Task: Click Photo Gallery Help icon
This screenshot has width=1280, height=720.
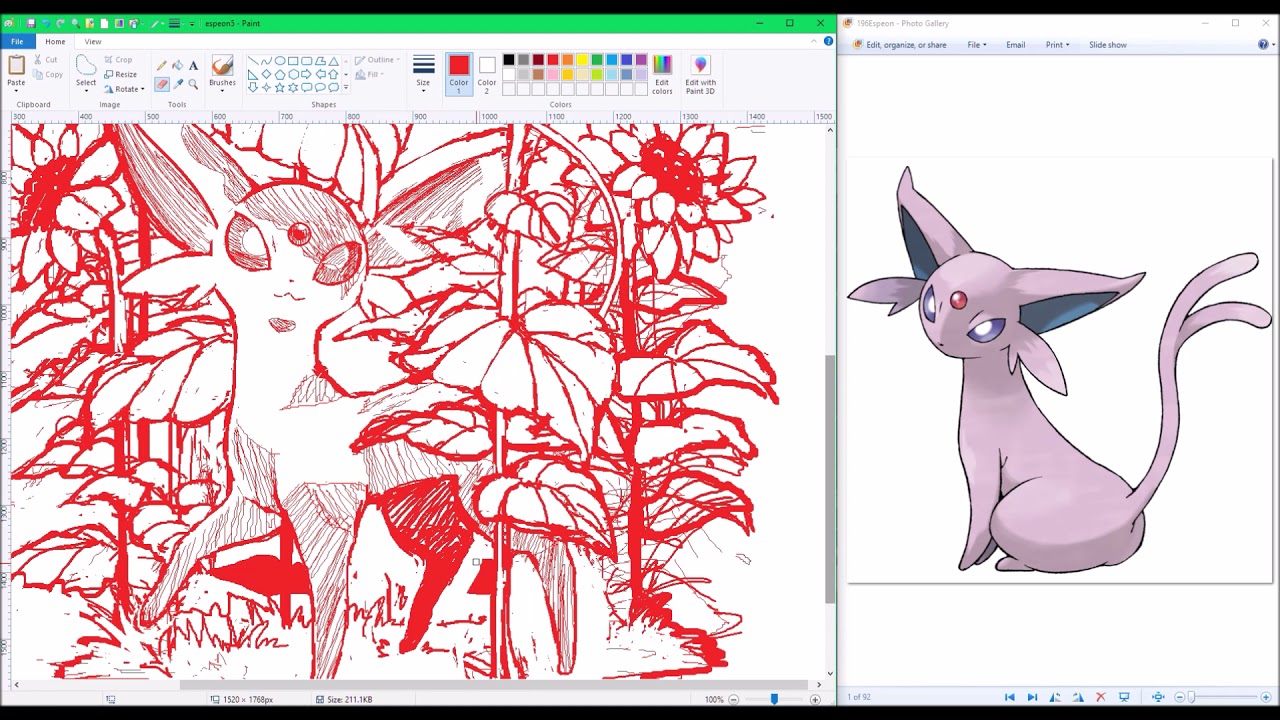Action: pyautogui.click(x=1263, y=44)
